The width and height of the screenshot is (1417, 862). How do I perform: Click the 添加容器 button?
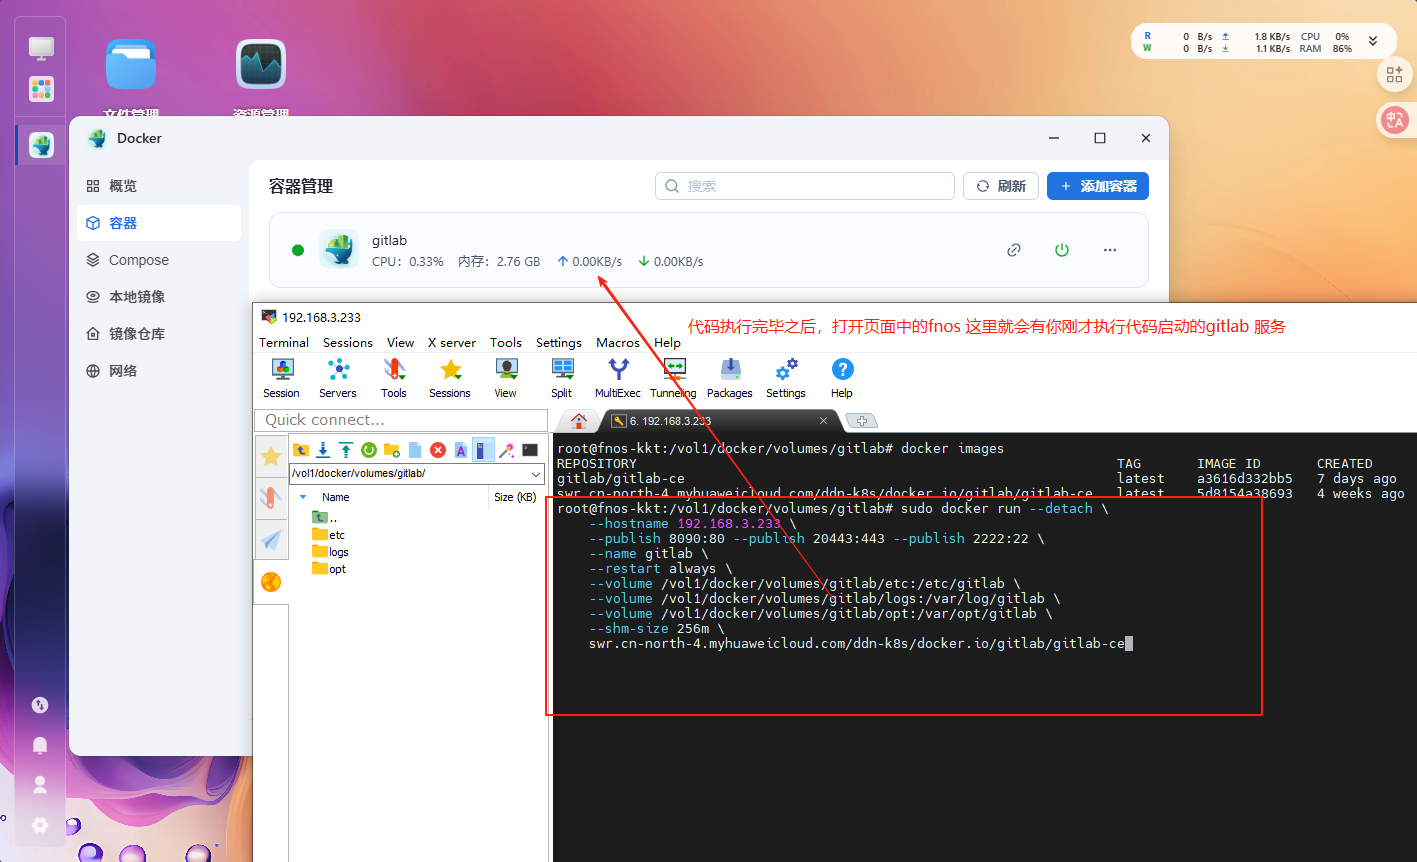(1097, 186)
